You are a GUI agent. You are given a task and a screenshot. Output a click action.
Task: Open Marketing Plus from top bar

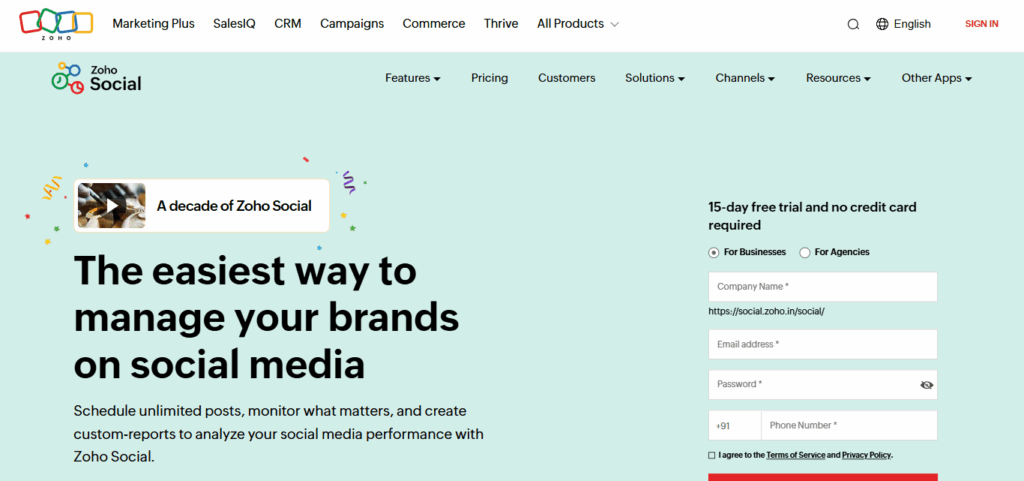coord(153,24)
